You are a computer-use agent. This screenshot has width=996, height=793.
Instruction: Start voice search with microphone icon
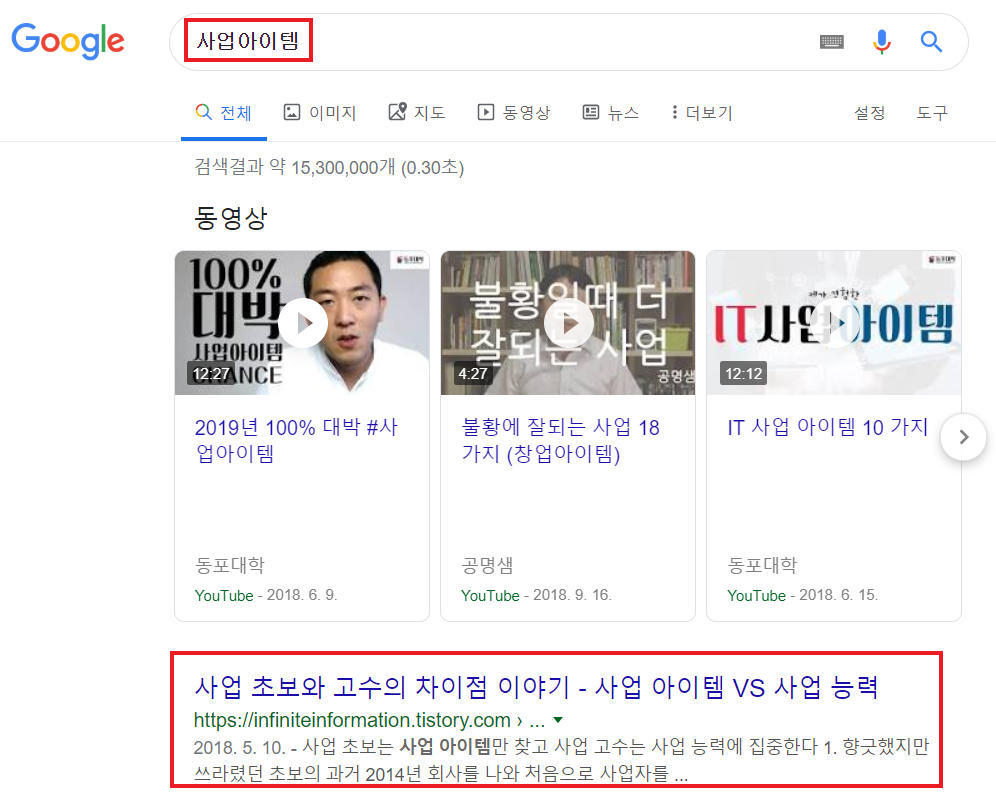[x=881, y=42]
